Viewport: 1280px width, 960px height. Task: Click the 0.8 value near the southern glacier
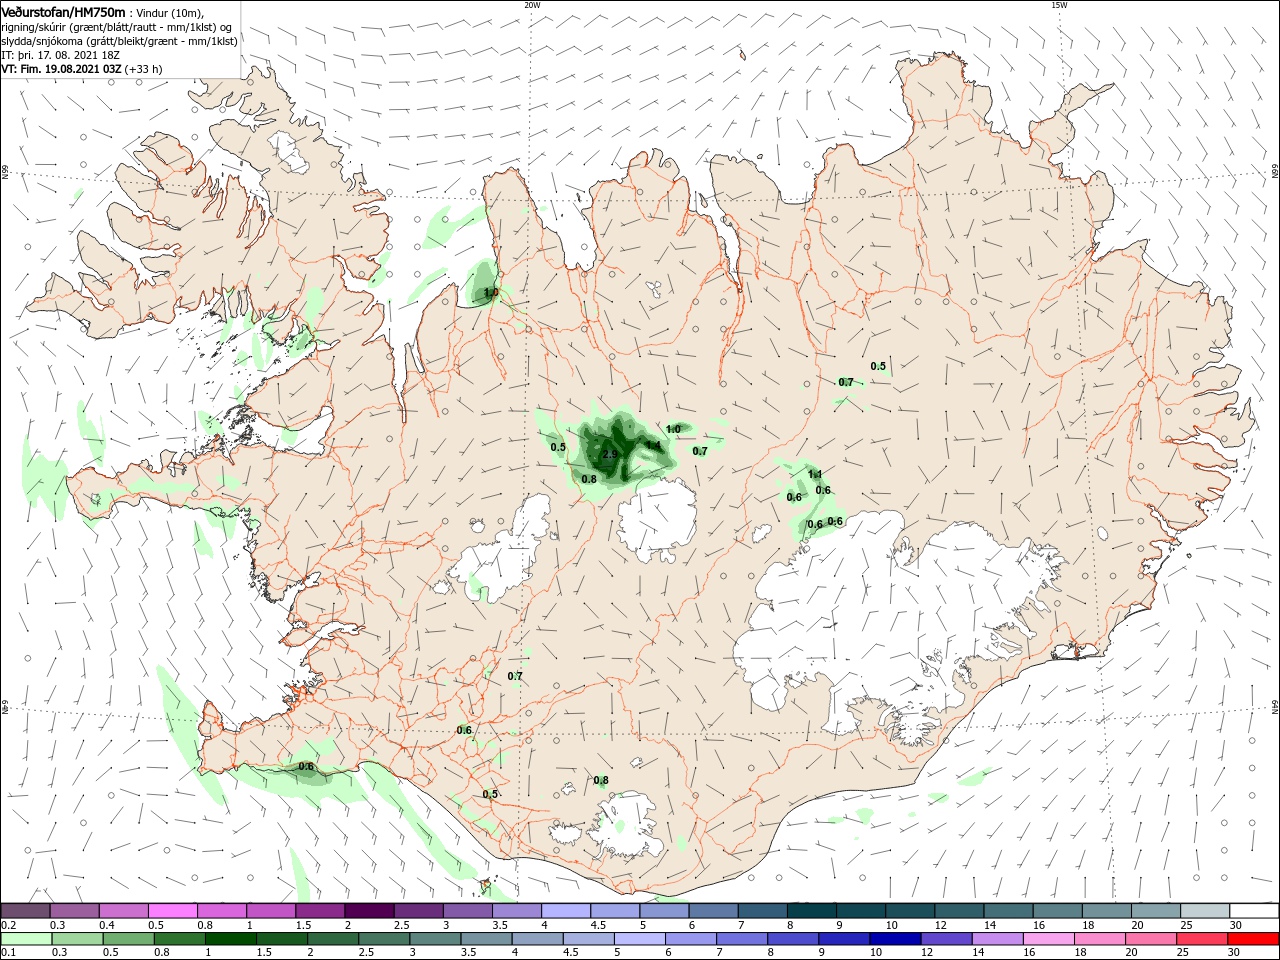pyautogui.click(x=601, y=781)
